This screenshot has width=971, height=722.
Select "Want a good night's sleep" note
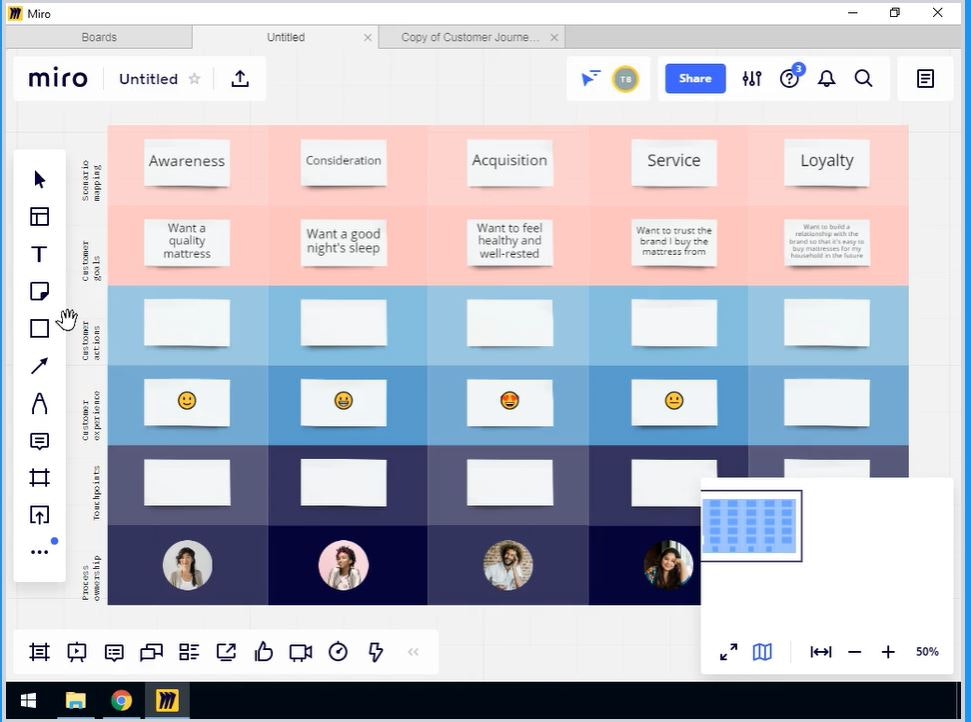click(x=343, y=242)
